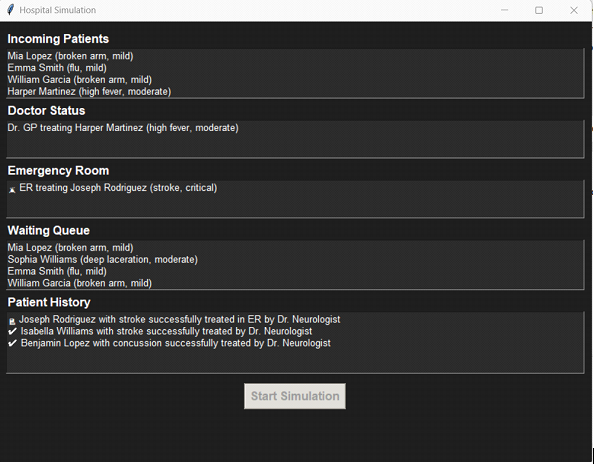Screen dimensions: 594x464
Task: Close the Hospital Simulation window
Action: pos(574,10)
